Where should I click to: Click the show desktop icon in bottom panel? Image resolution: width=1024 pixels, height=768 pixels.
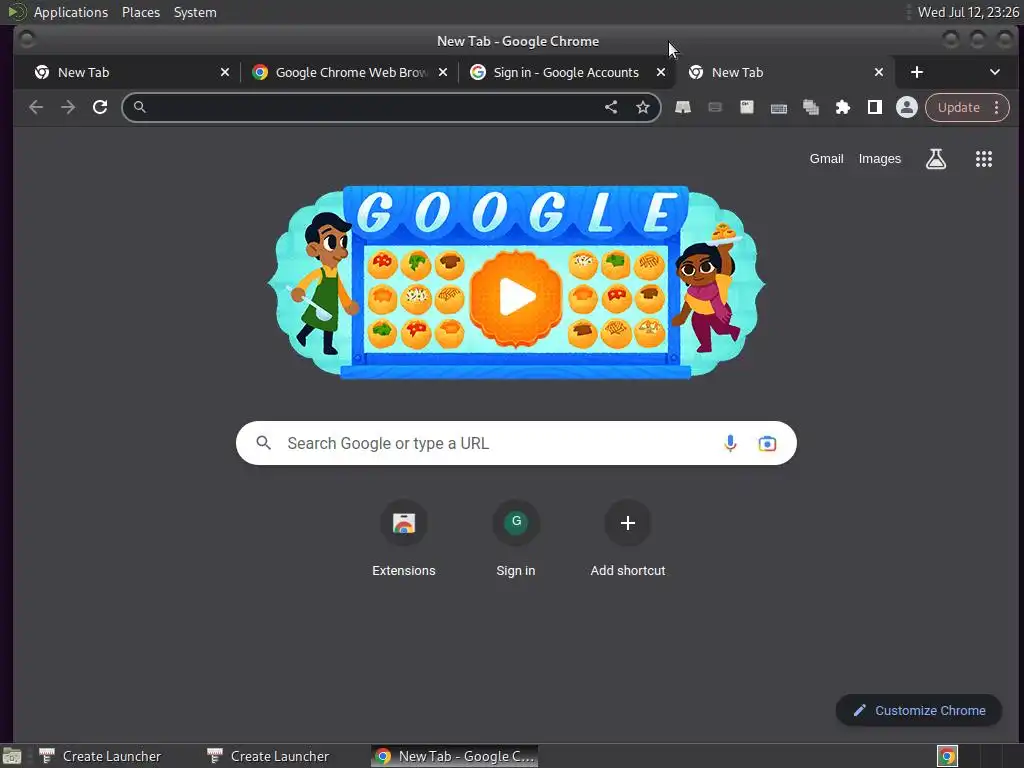click(12, 756)
